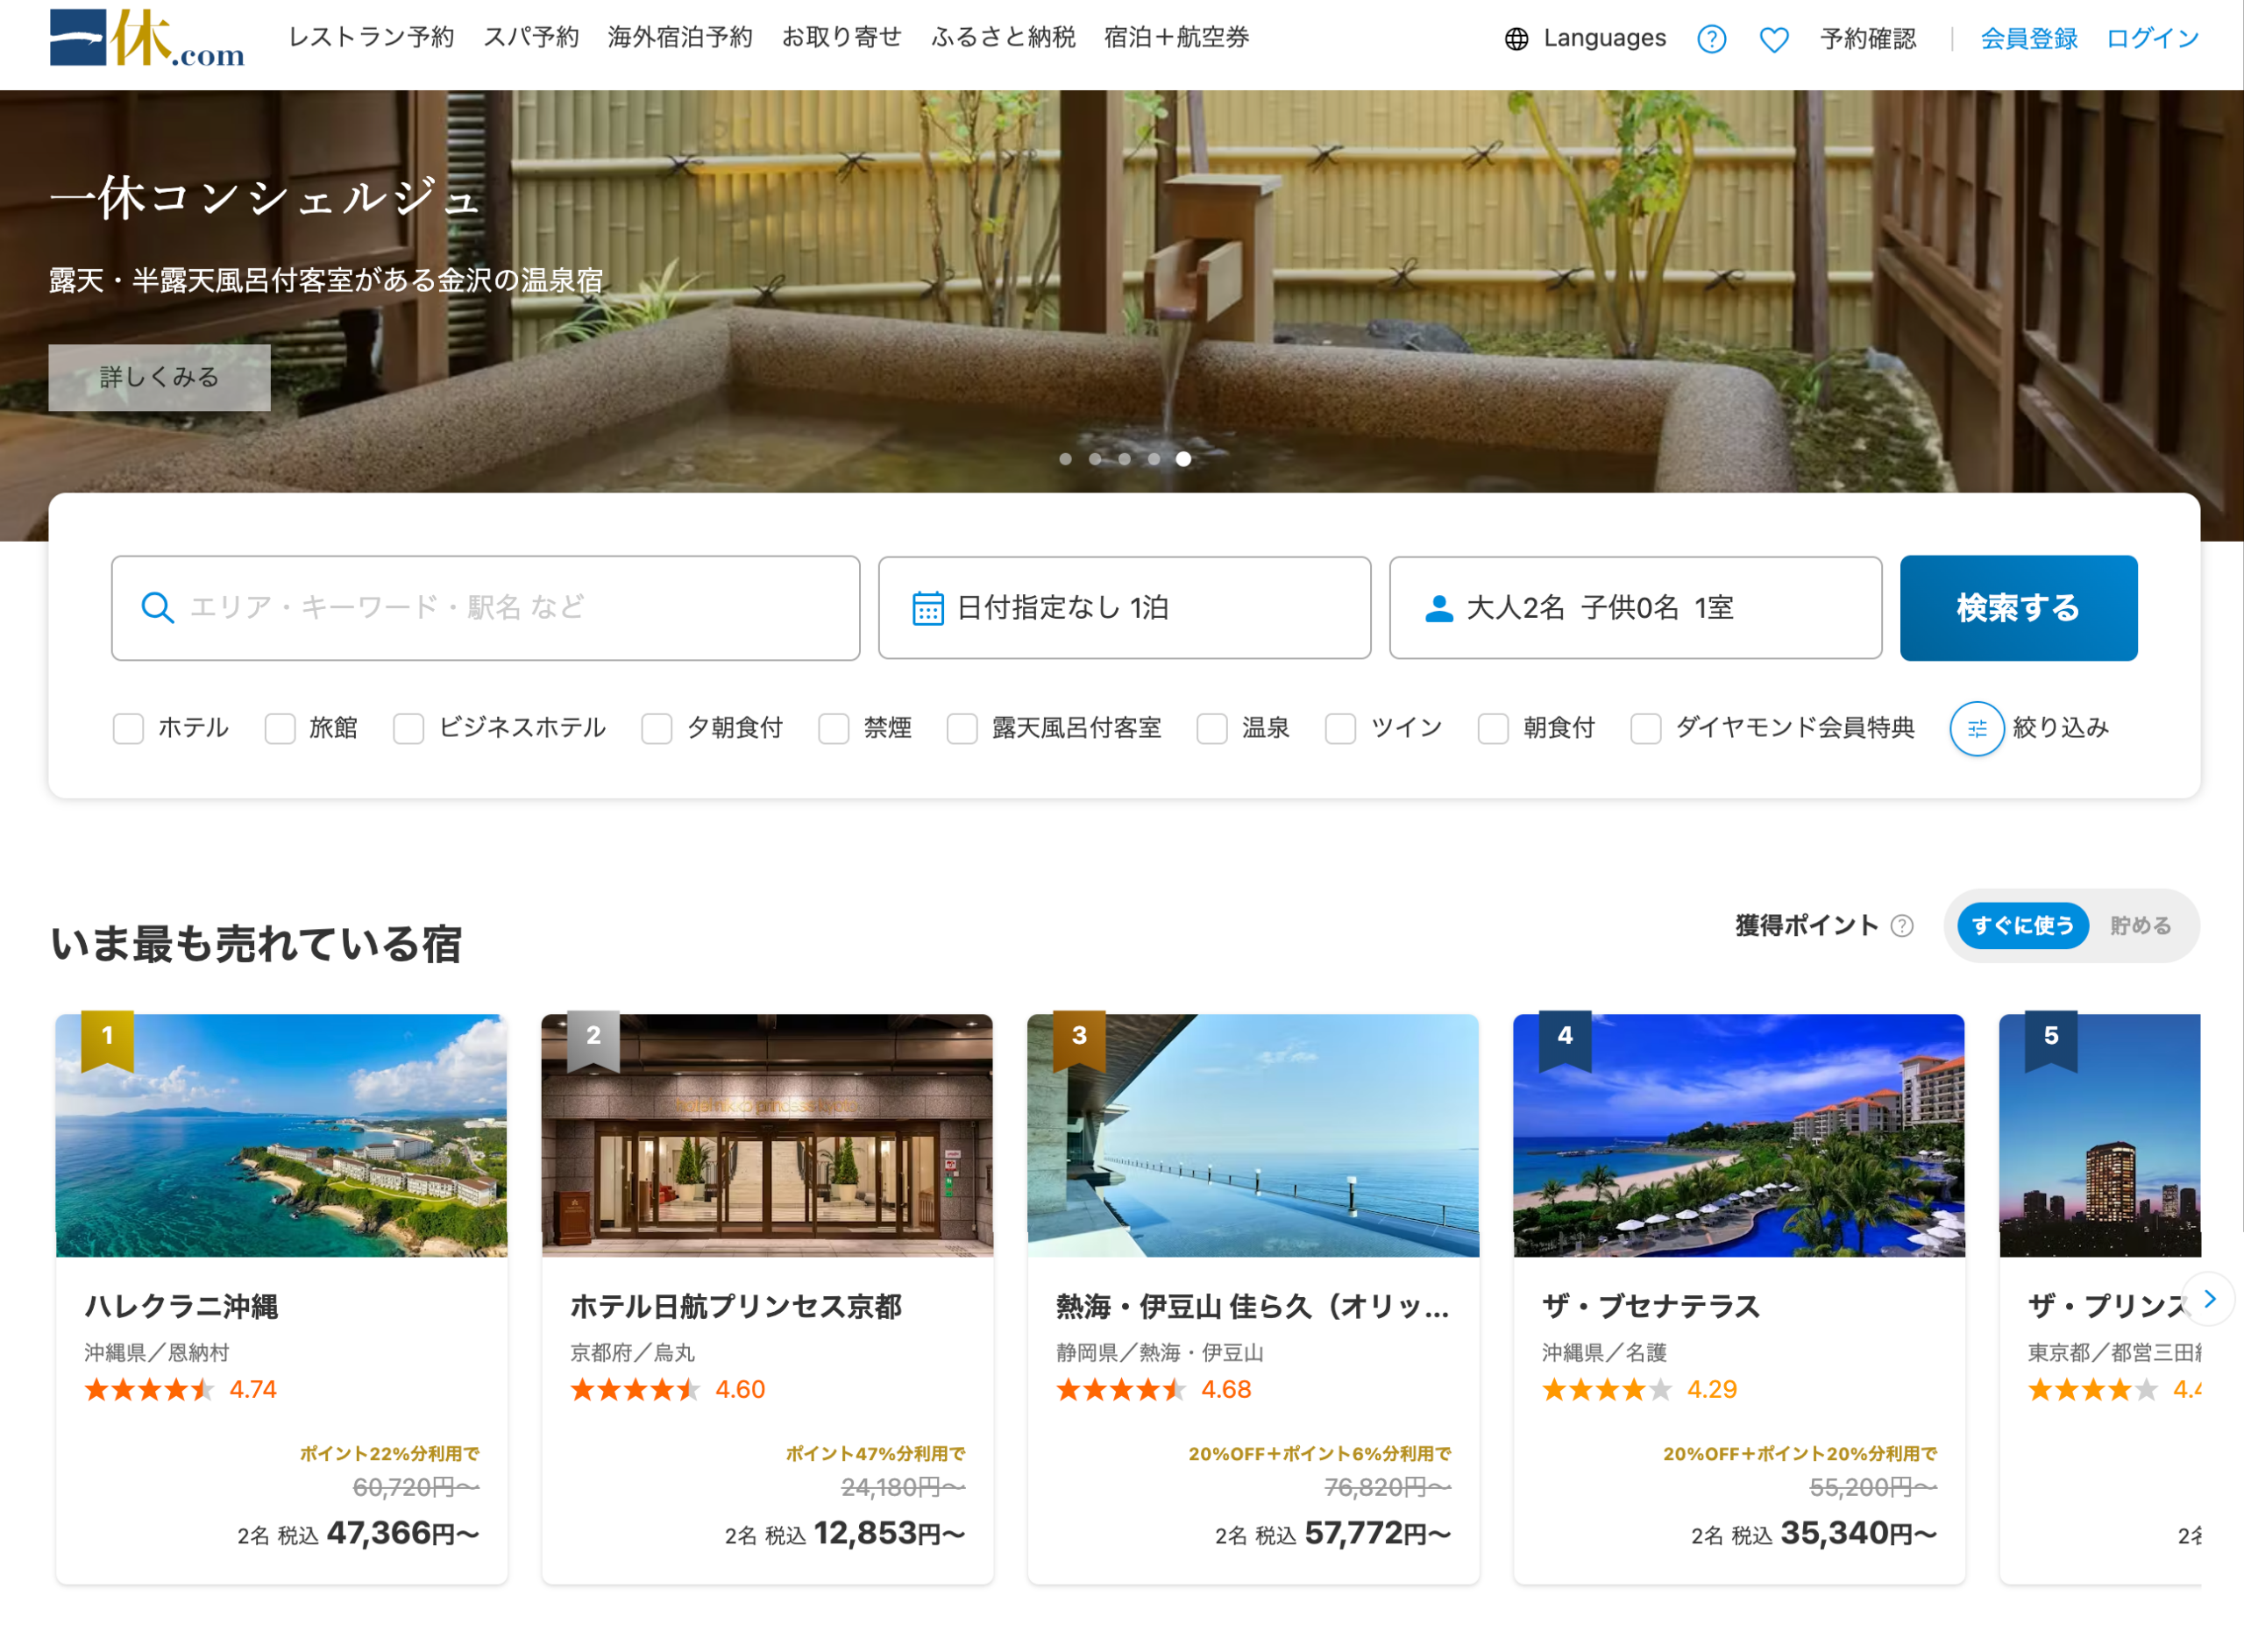Open ふるさと納税 in top menu
The height and width of the screenshot is (1652, 2244).
1002,38
